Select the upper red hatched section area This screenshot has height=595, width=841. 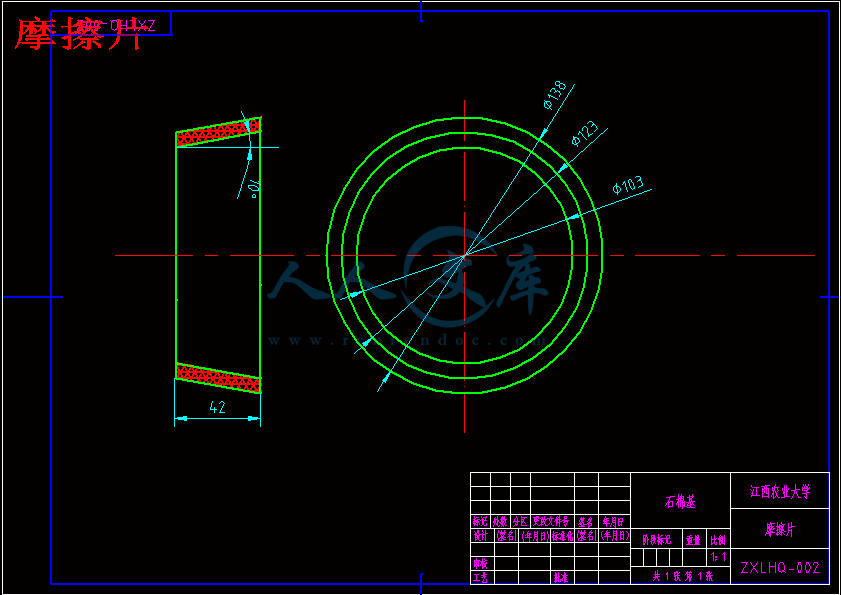click(218, 133)
